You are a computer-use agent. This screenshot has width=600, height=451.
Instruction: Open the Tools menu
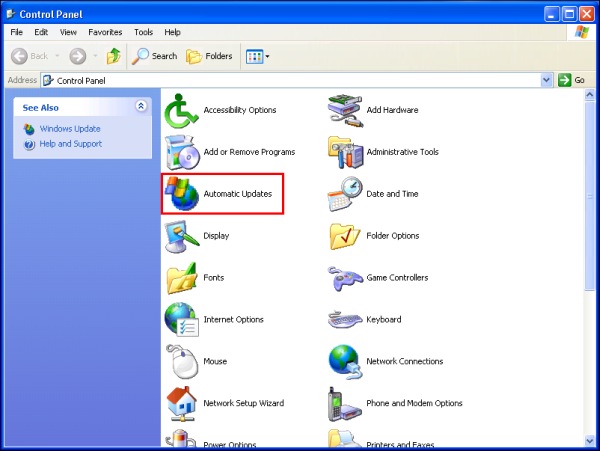pyautogui.click(x=143, y=33)
